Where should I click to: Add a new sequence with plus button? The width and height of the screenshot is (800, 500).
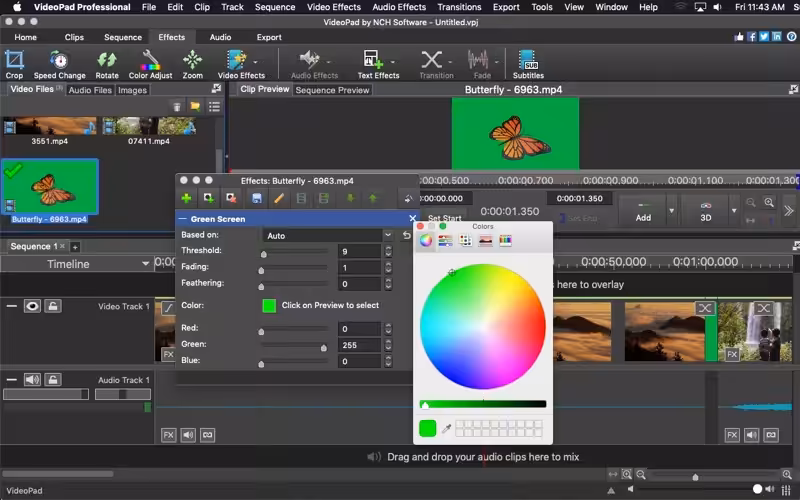(x=75, y=247)
